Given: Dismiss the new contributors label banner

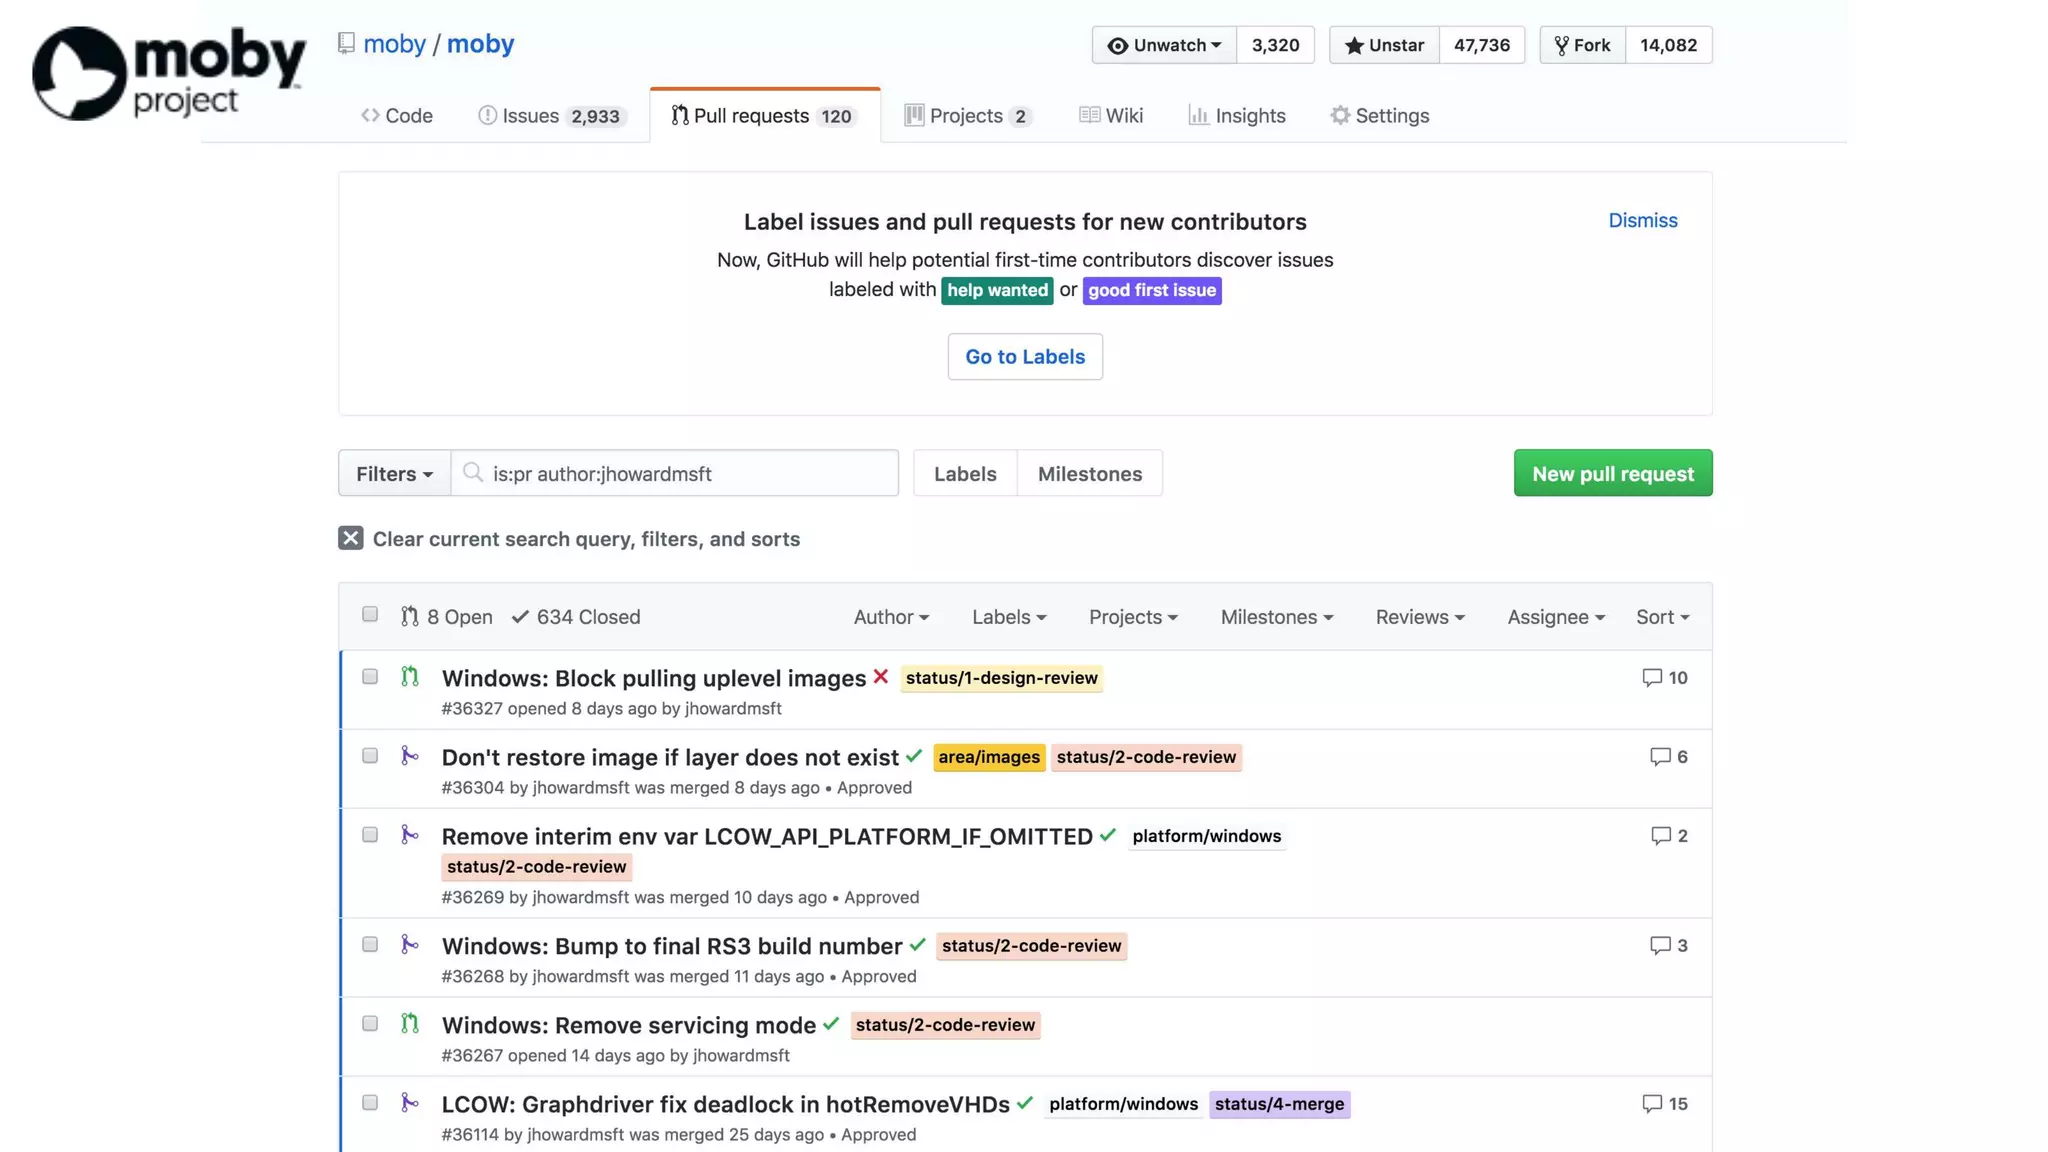Looking at the screenshot, I should (x=1642, y=220).
